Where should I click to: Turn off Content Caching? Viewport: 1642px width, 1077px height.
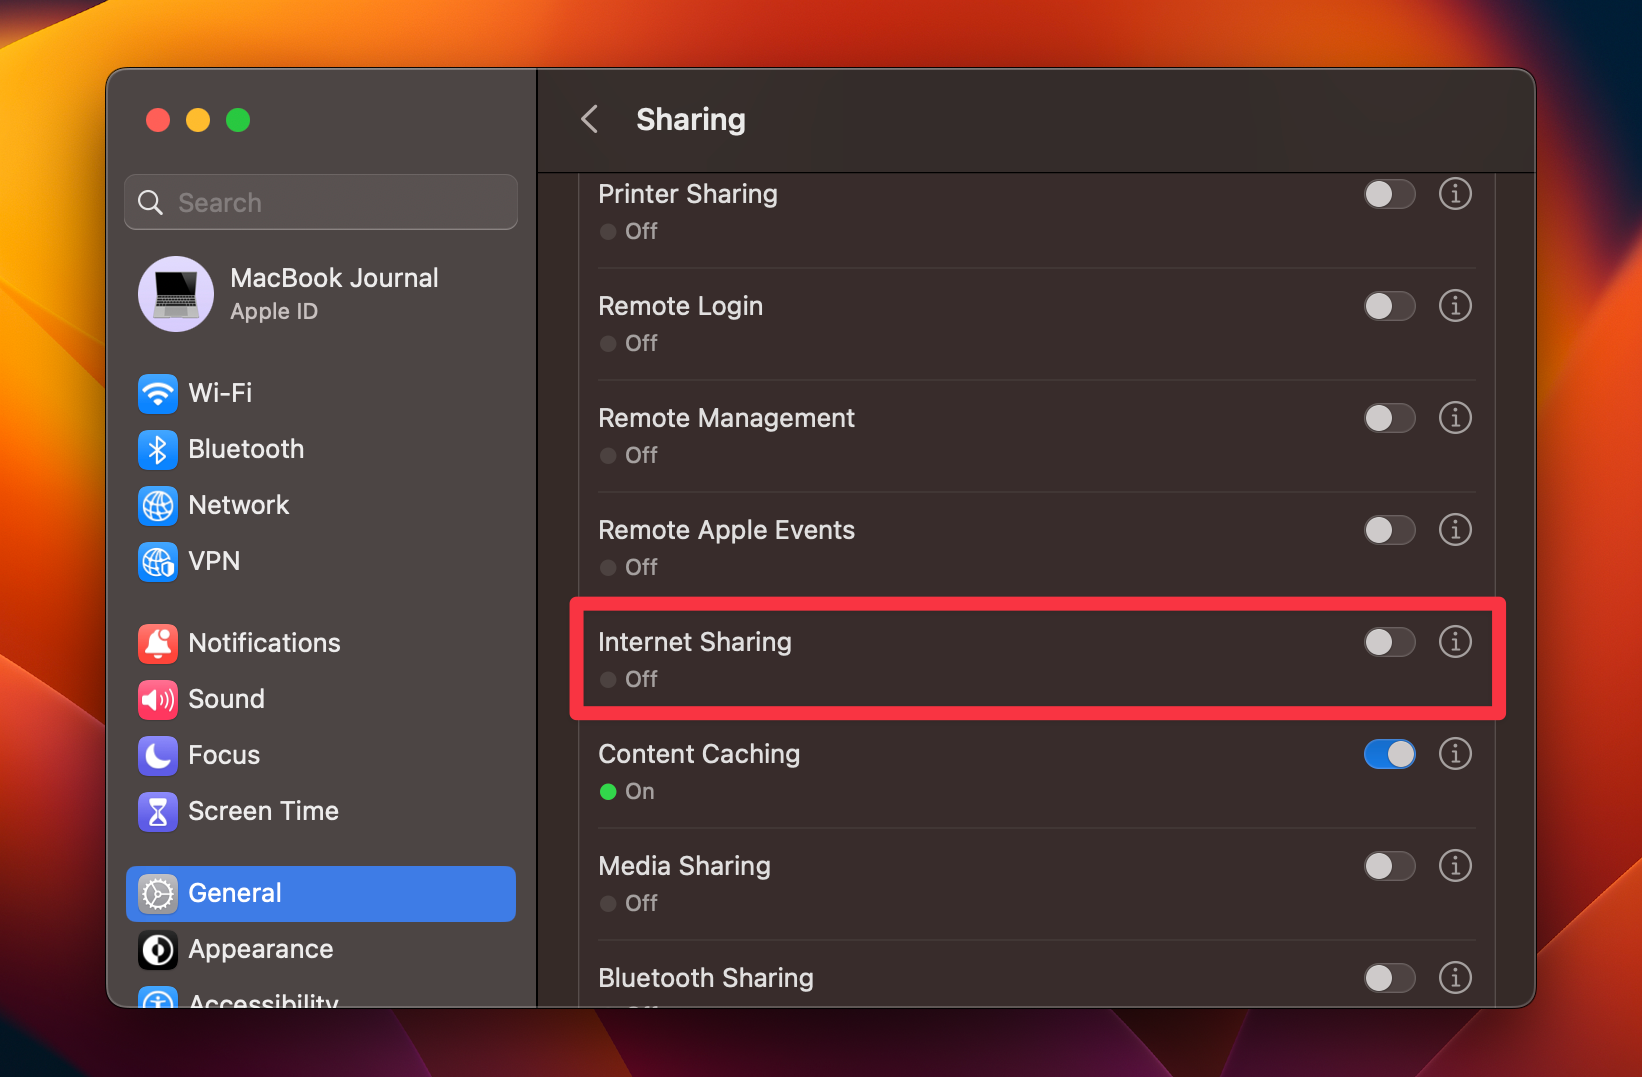pos(1389,754)
